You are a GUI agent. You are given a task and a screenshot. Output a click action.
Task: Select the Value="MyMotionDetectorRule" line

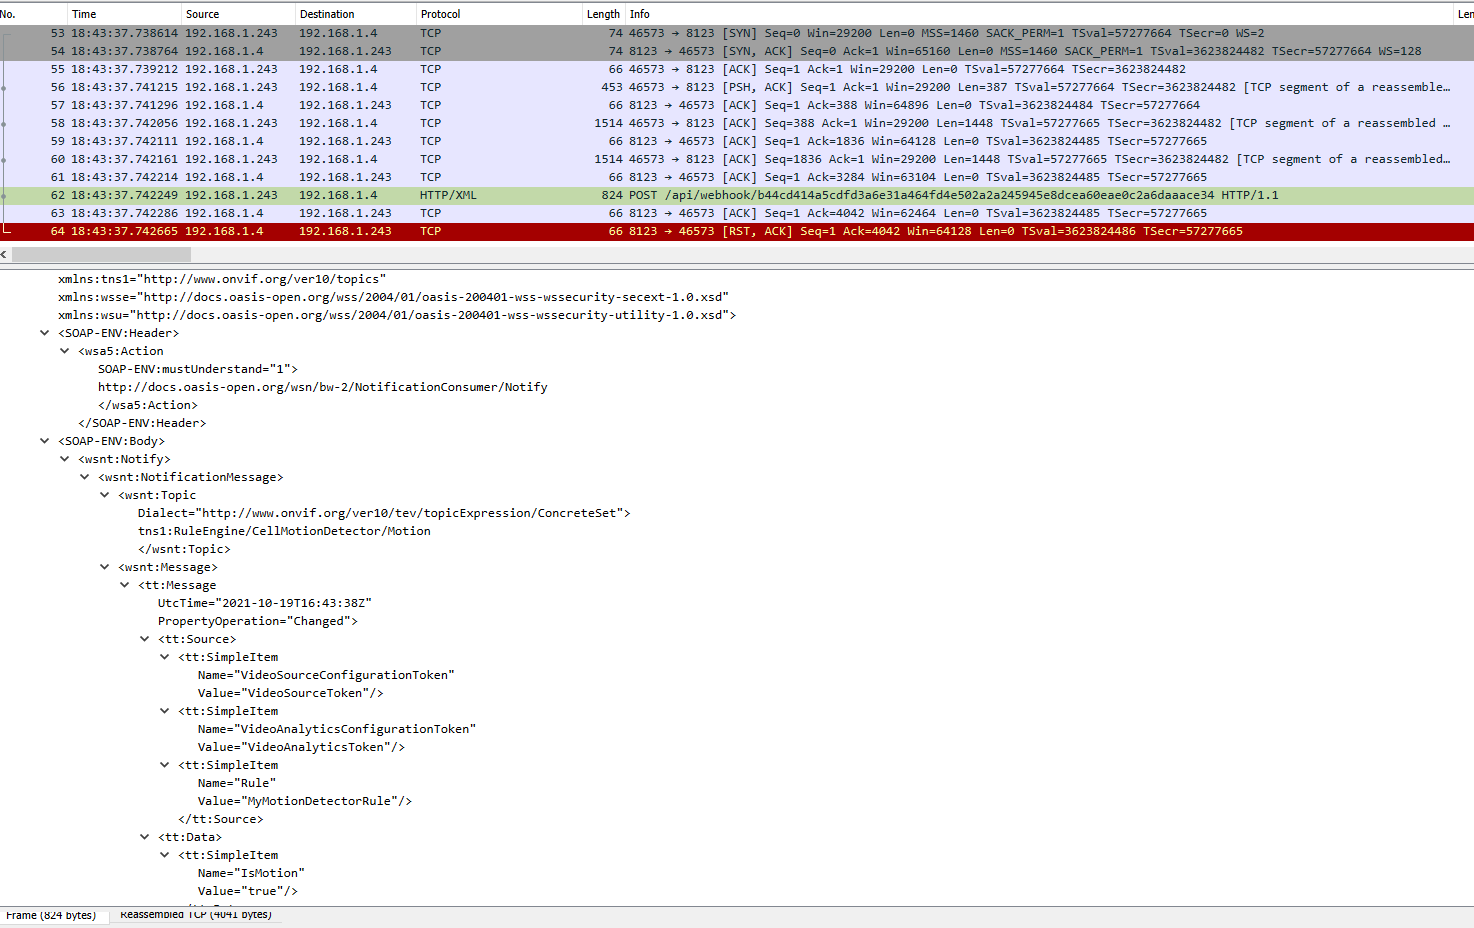point(305,801)
